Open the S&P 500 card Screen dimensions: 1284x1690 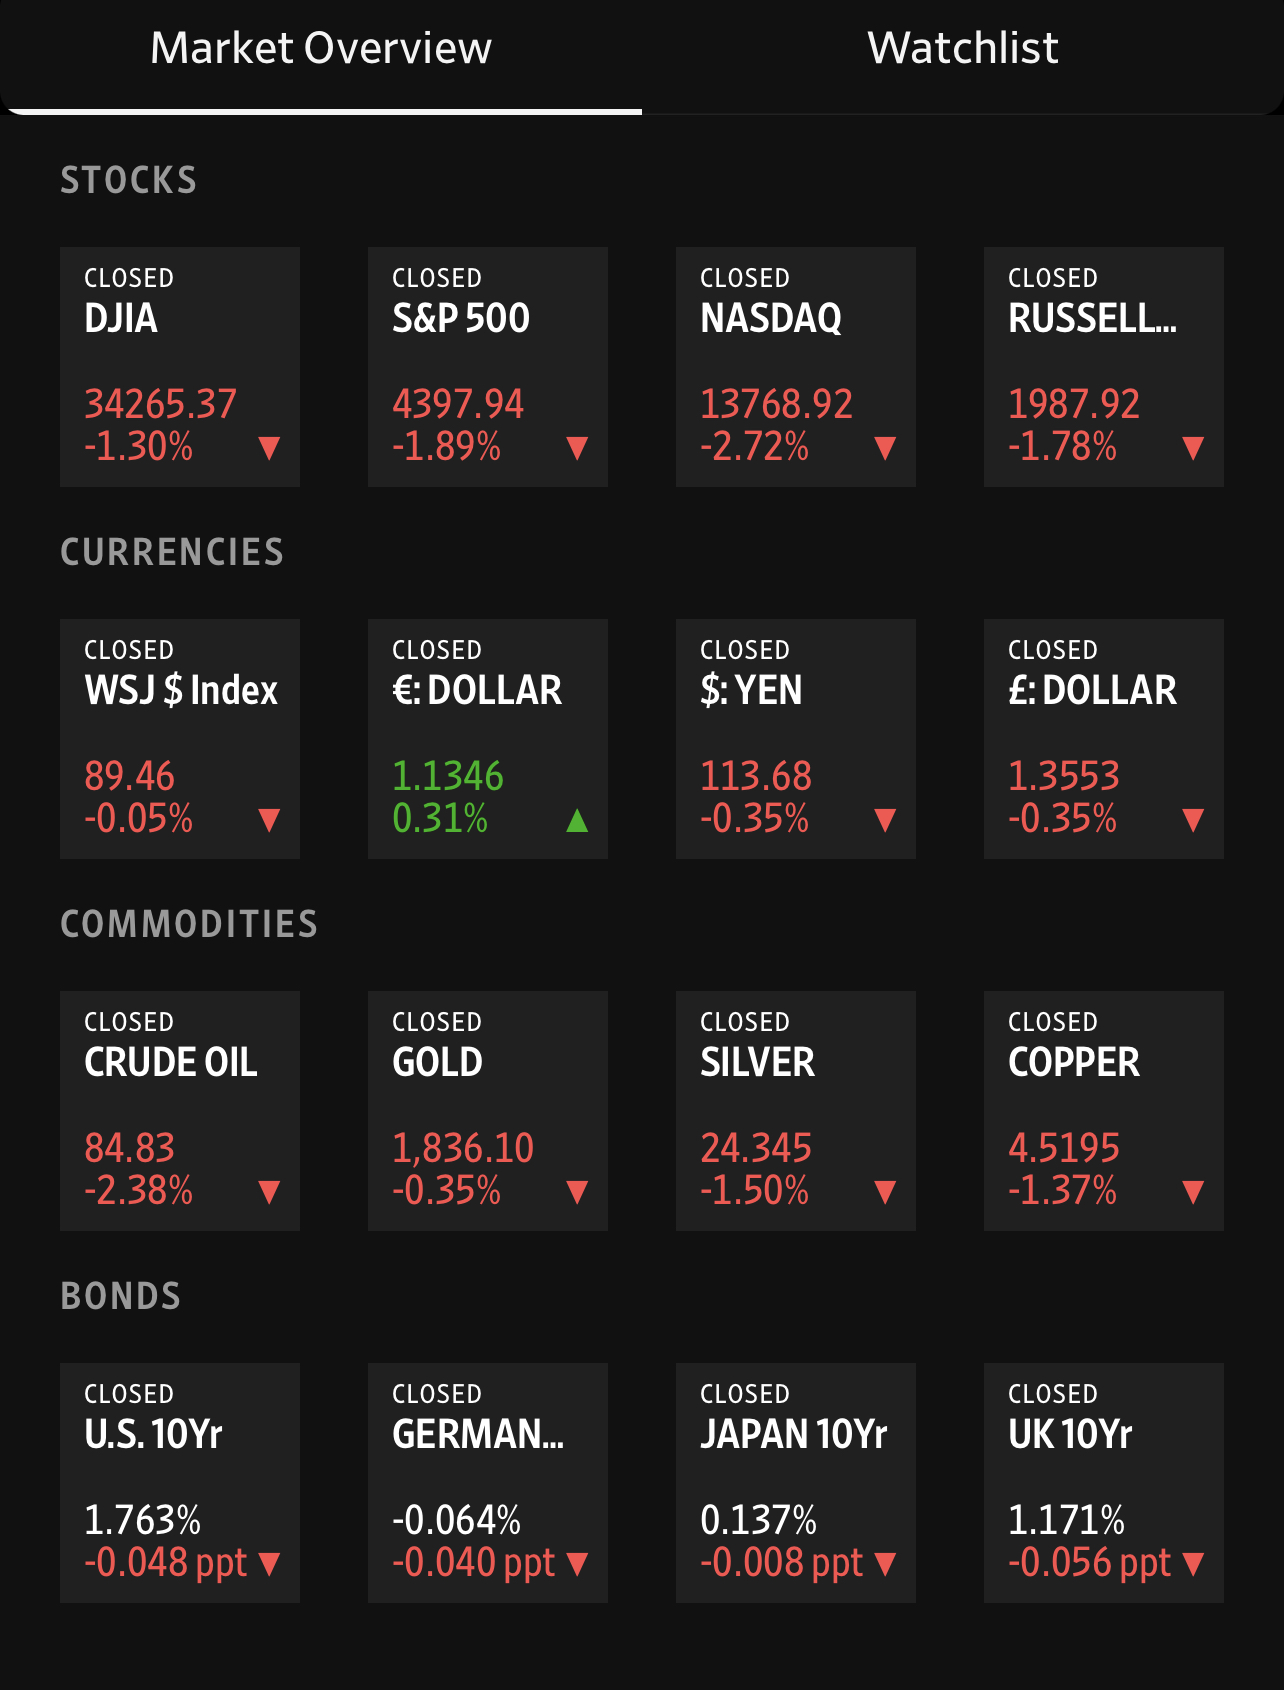(x=488, y=366)
